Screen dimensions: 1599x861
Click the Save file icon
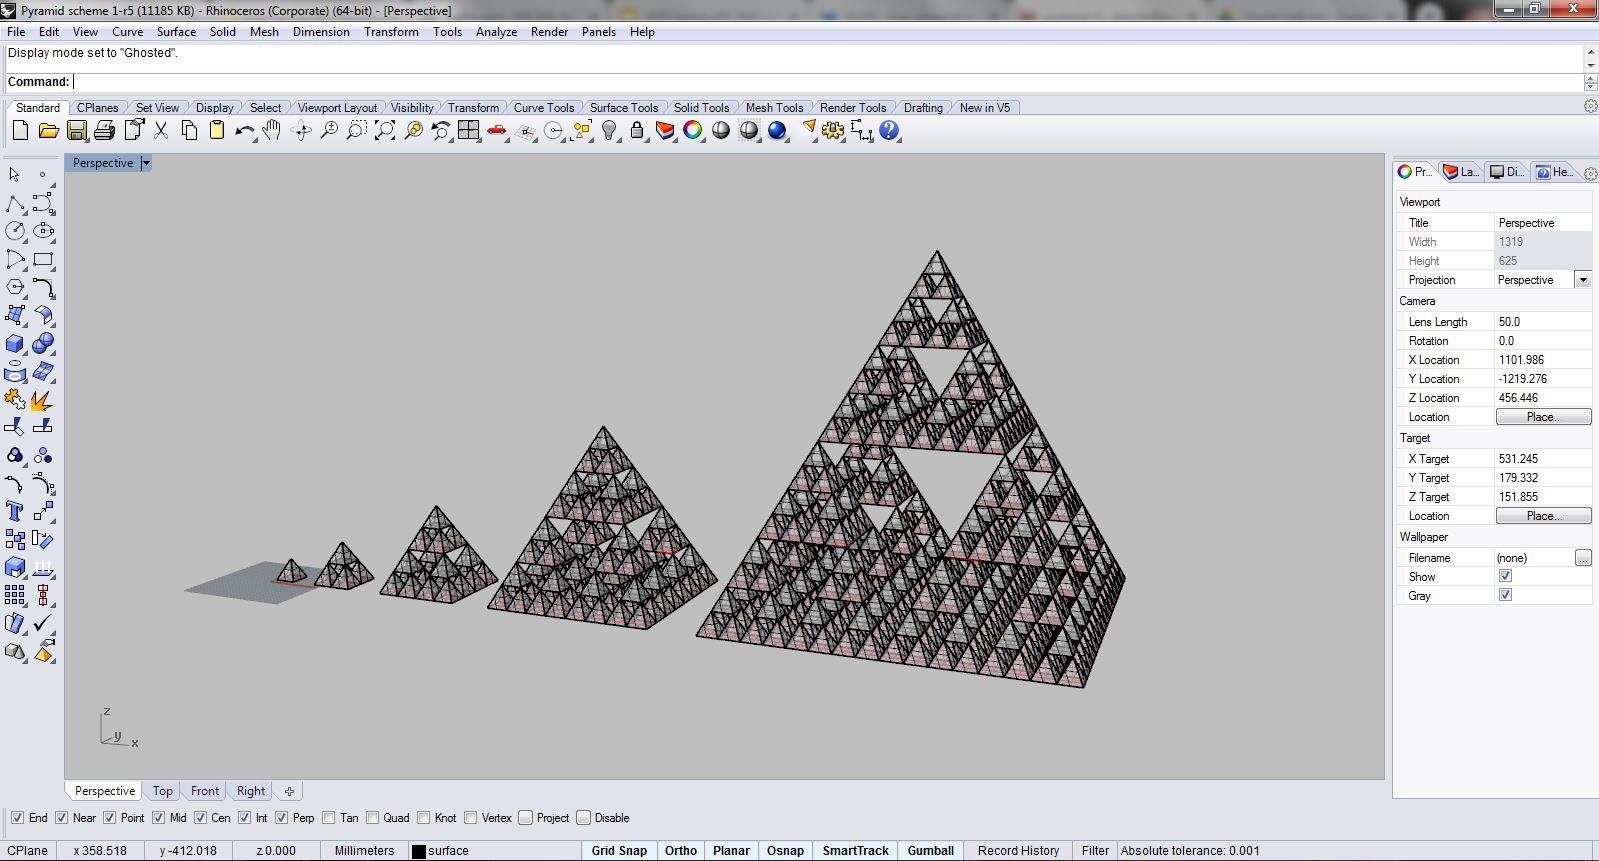coord(76,131)
